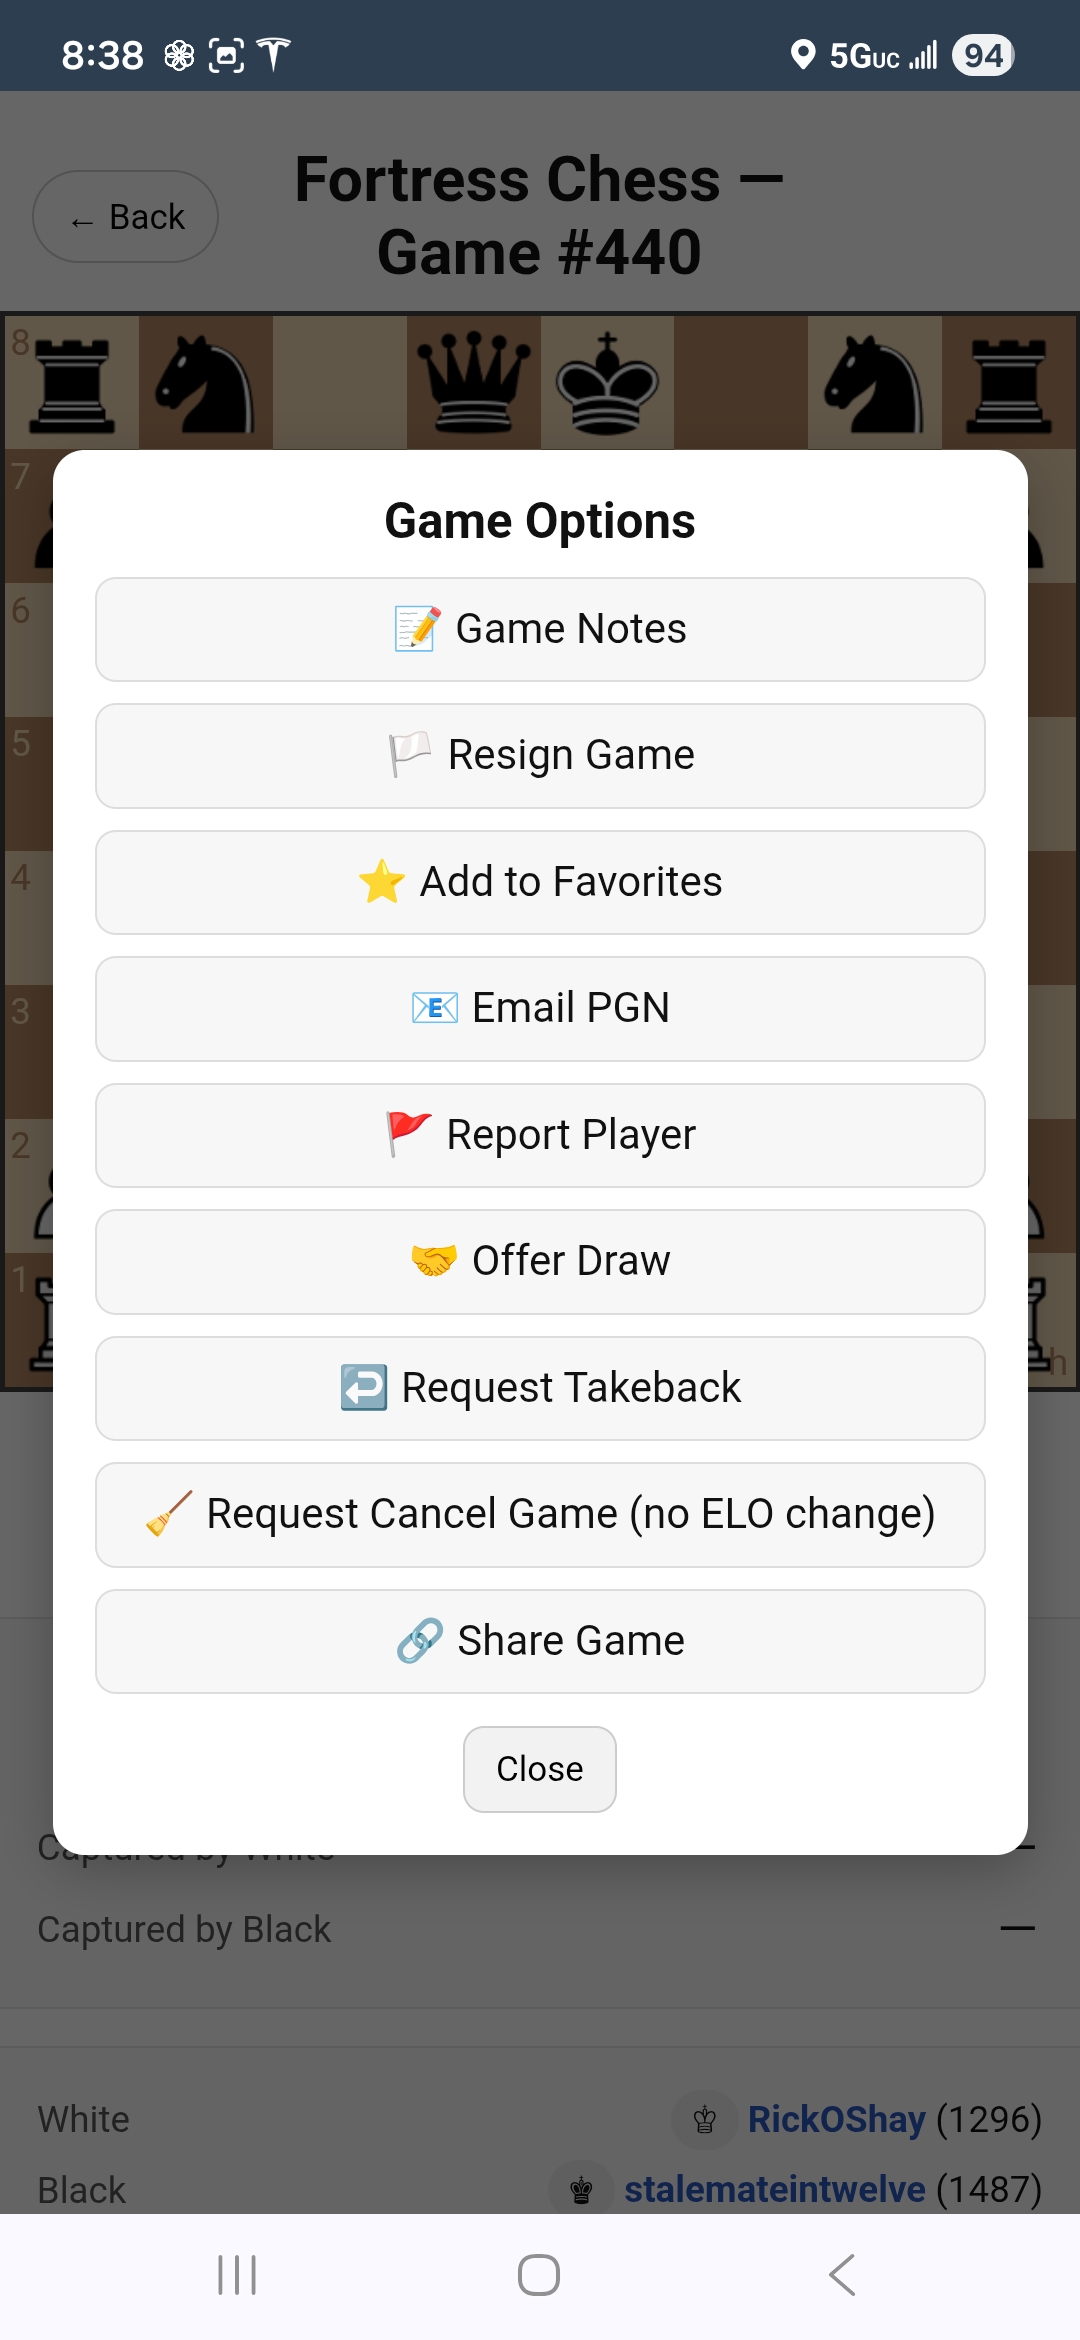This screenshot has width=1080, height=2340.
Task: Select the Request Takeback option
Action: tap(539, 1386)
